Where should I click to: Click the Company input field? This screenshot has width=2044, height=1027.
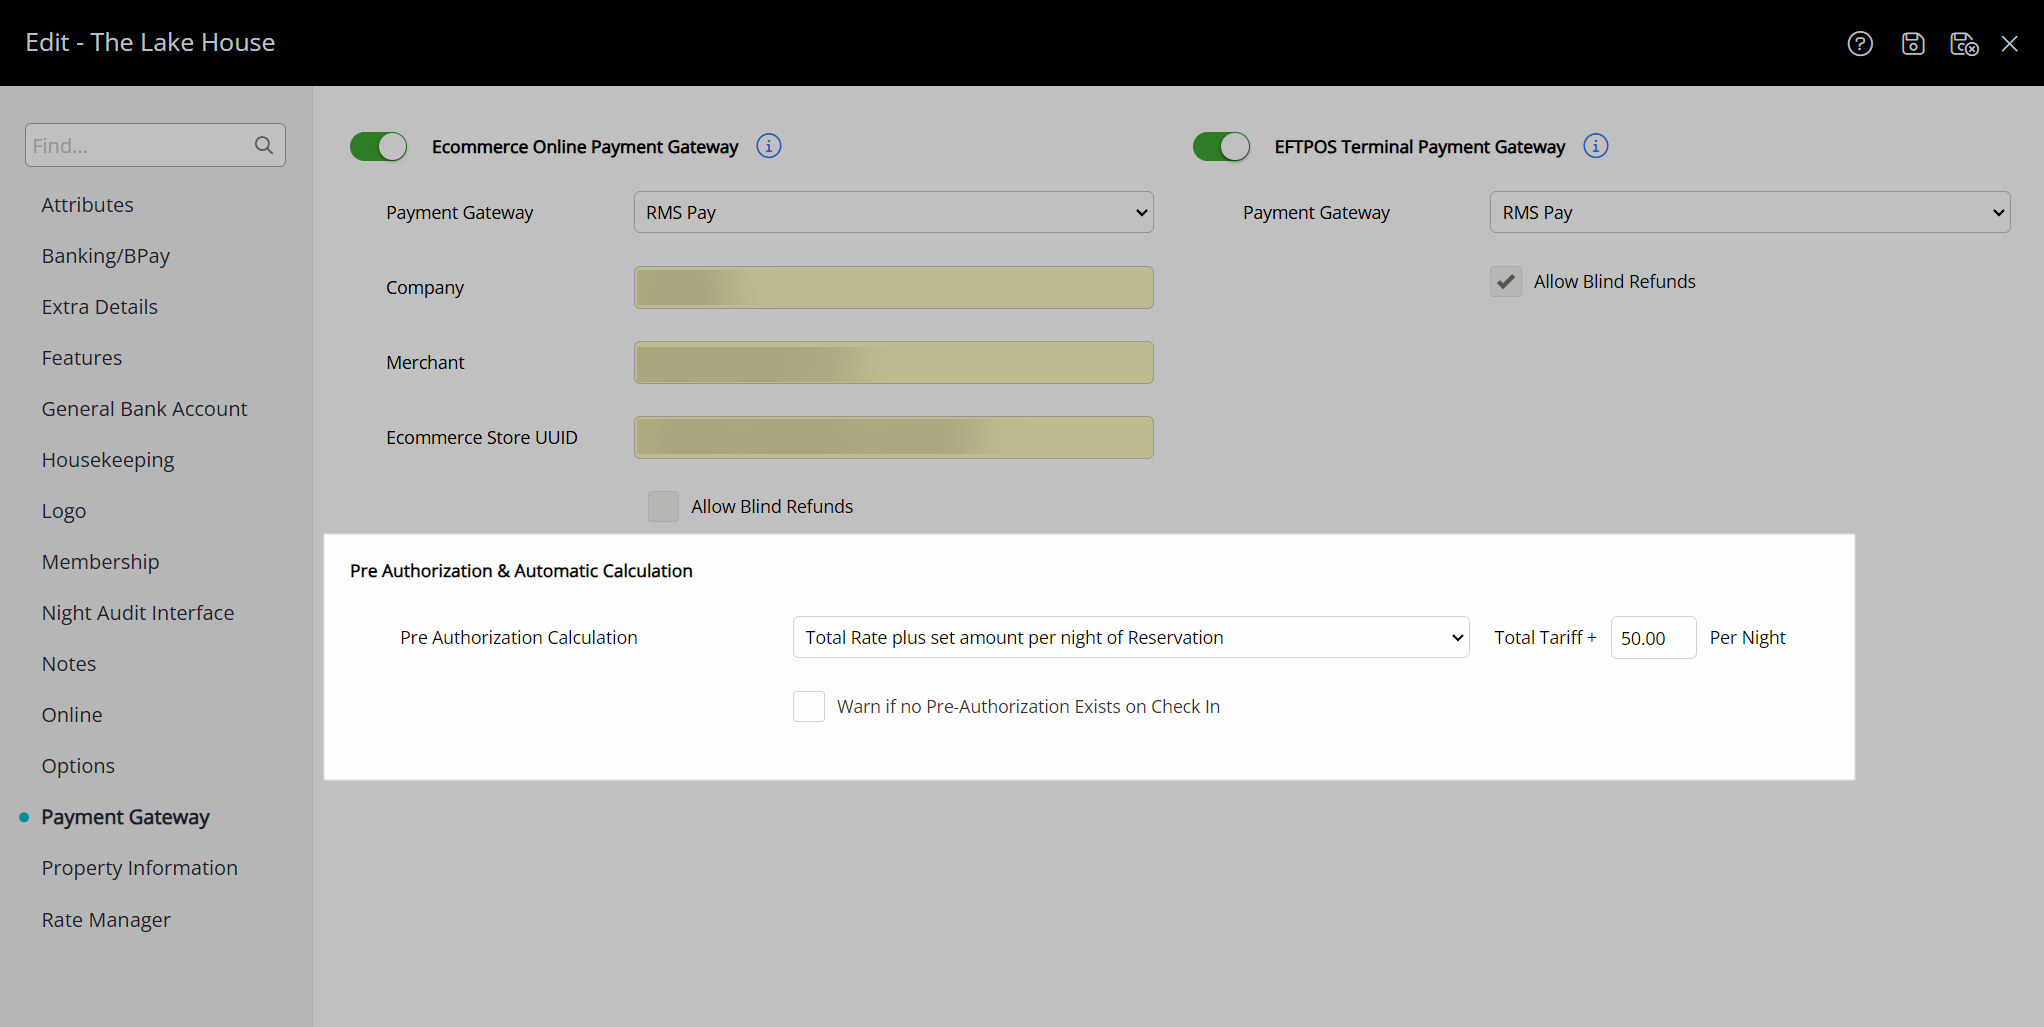click(x=893, y=287)
